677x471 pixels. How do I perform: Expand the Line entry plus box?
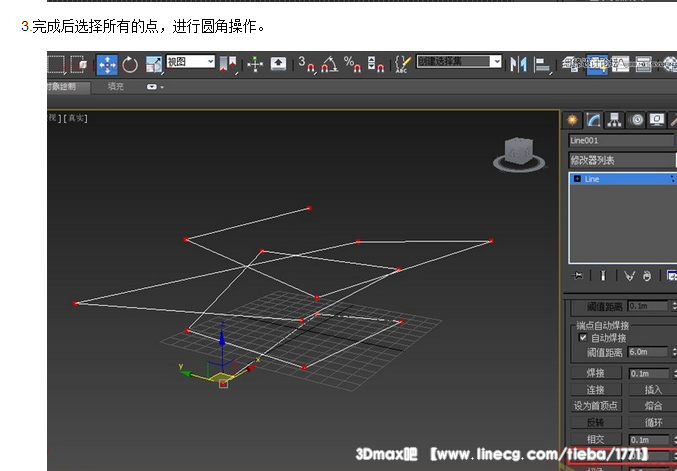(577, 179)
